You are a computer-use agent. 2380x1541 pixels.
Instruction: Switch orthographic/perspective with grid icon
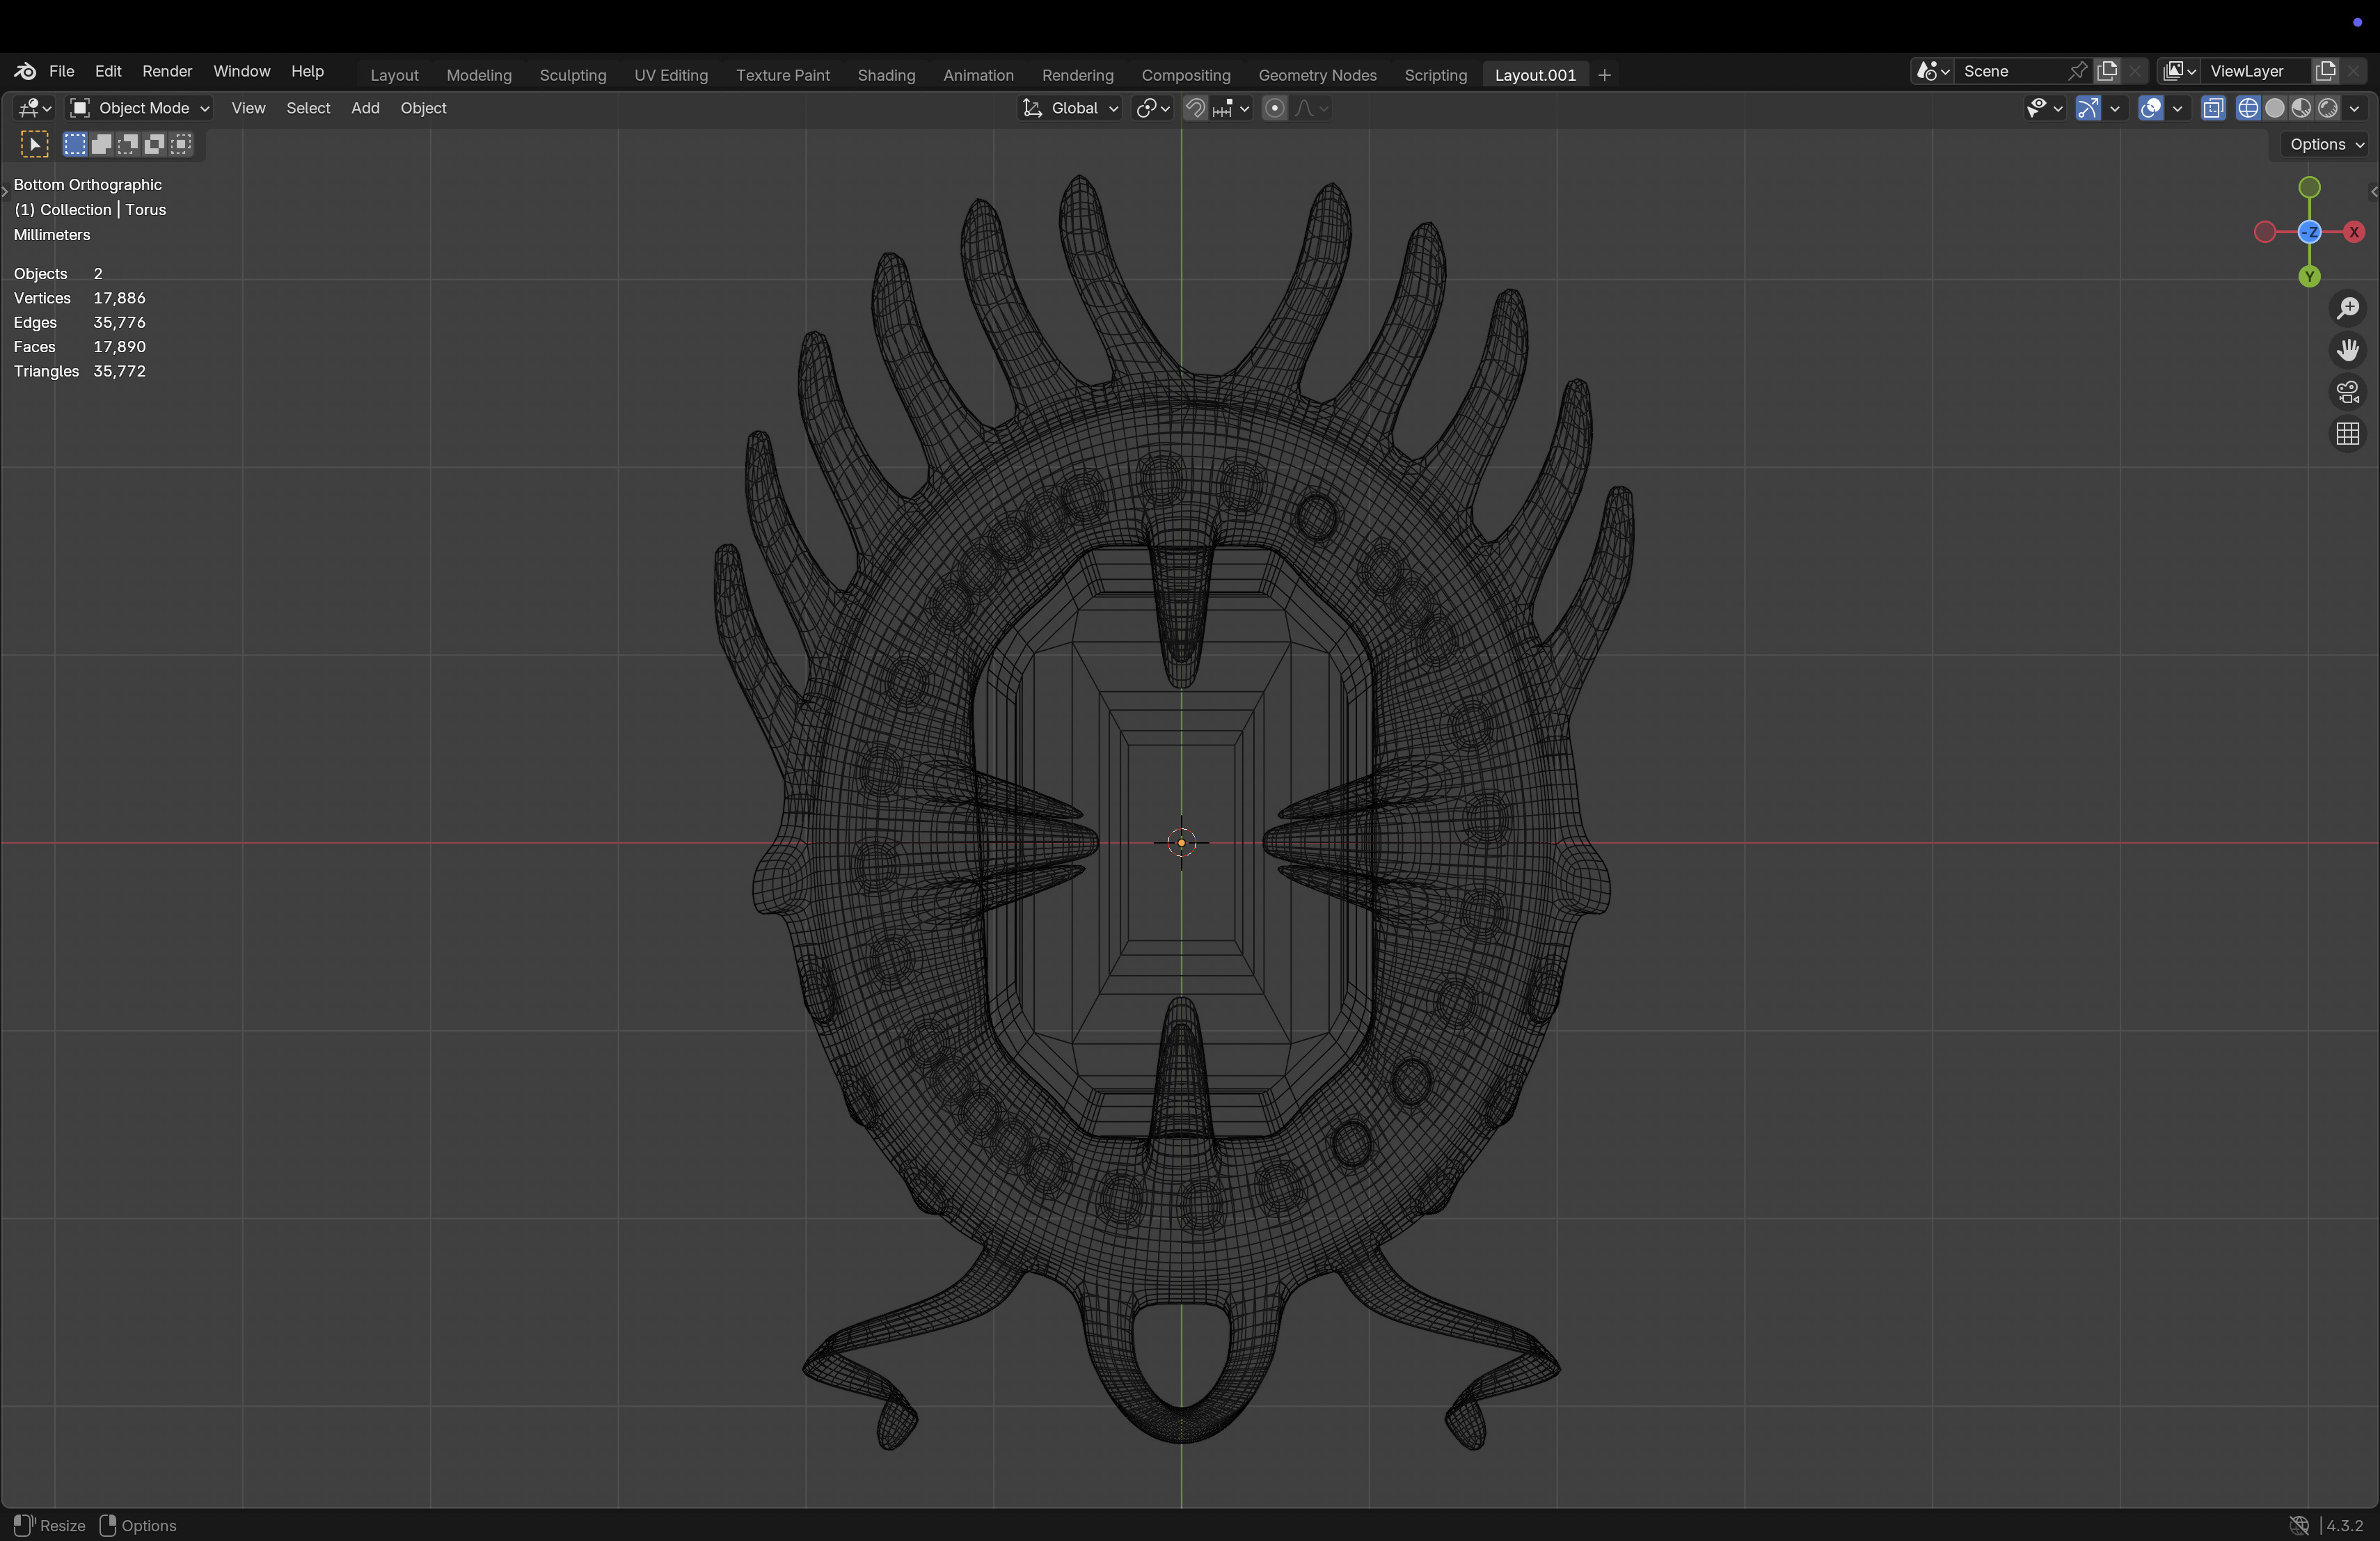click(2347, 434)
